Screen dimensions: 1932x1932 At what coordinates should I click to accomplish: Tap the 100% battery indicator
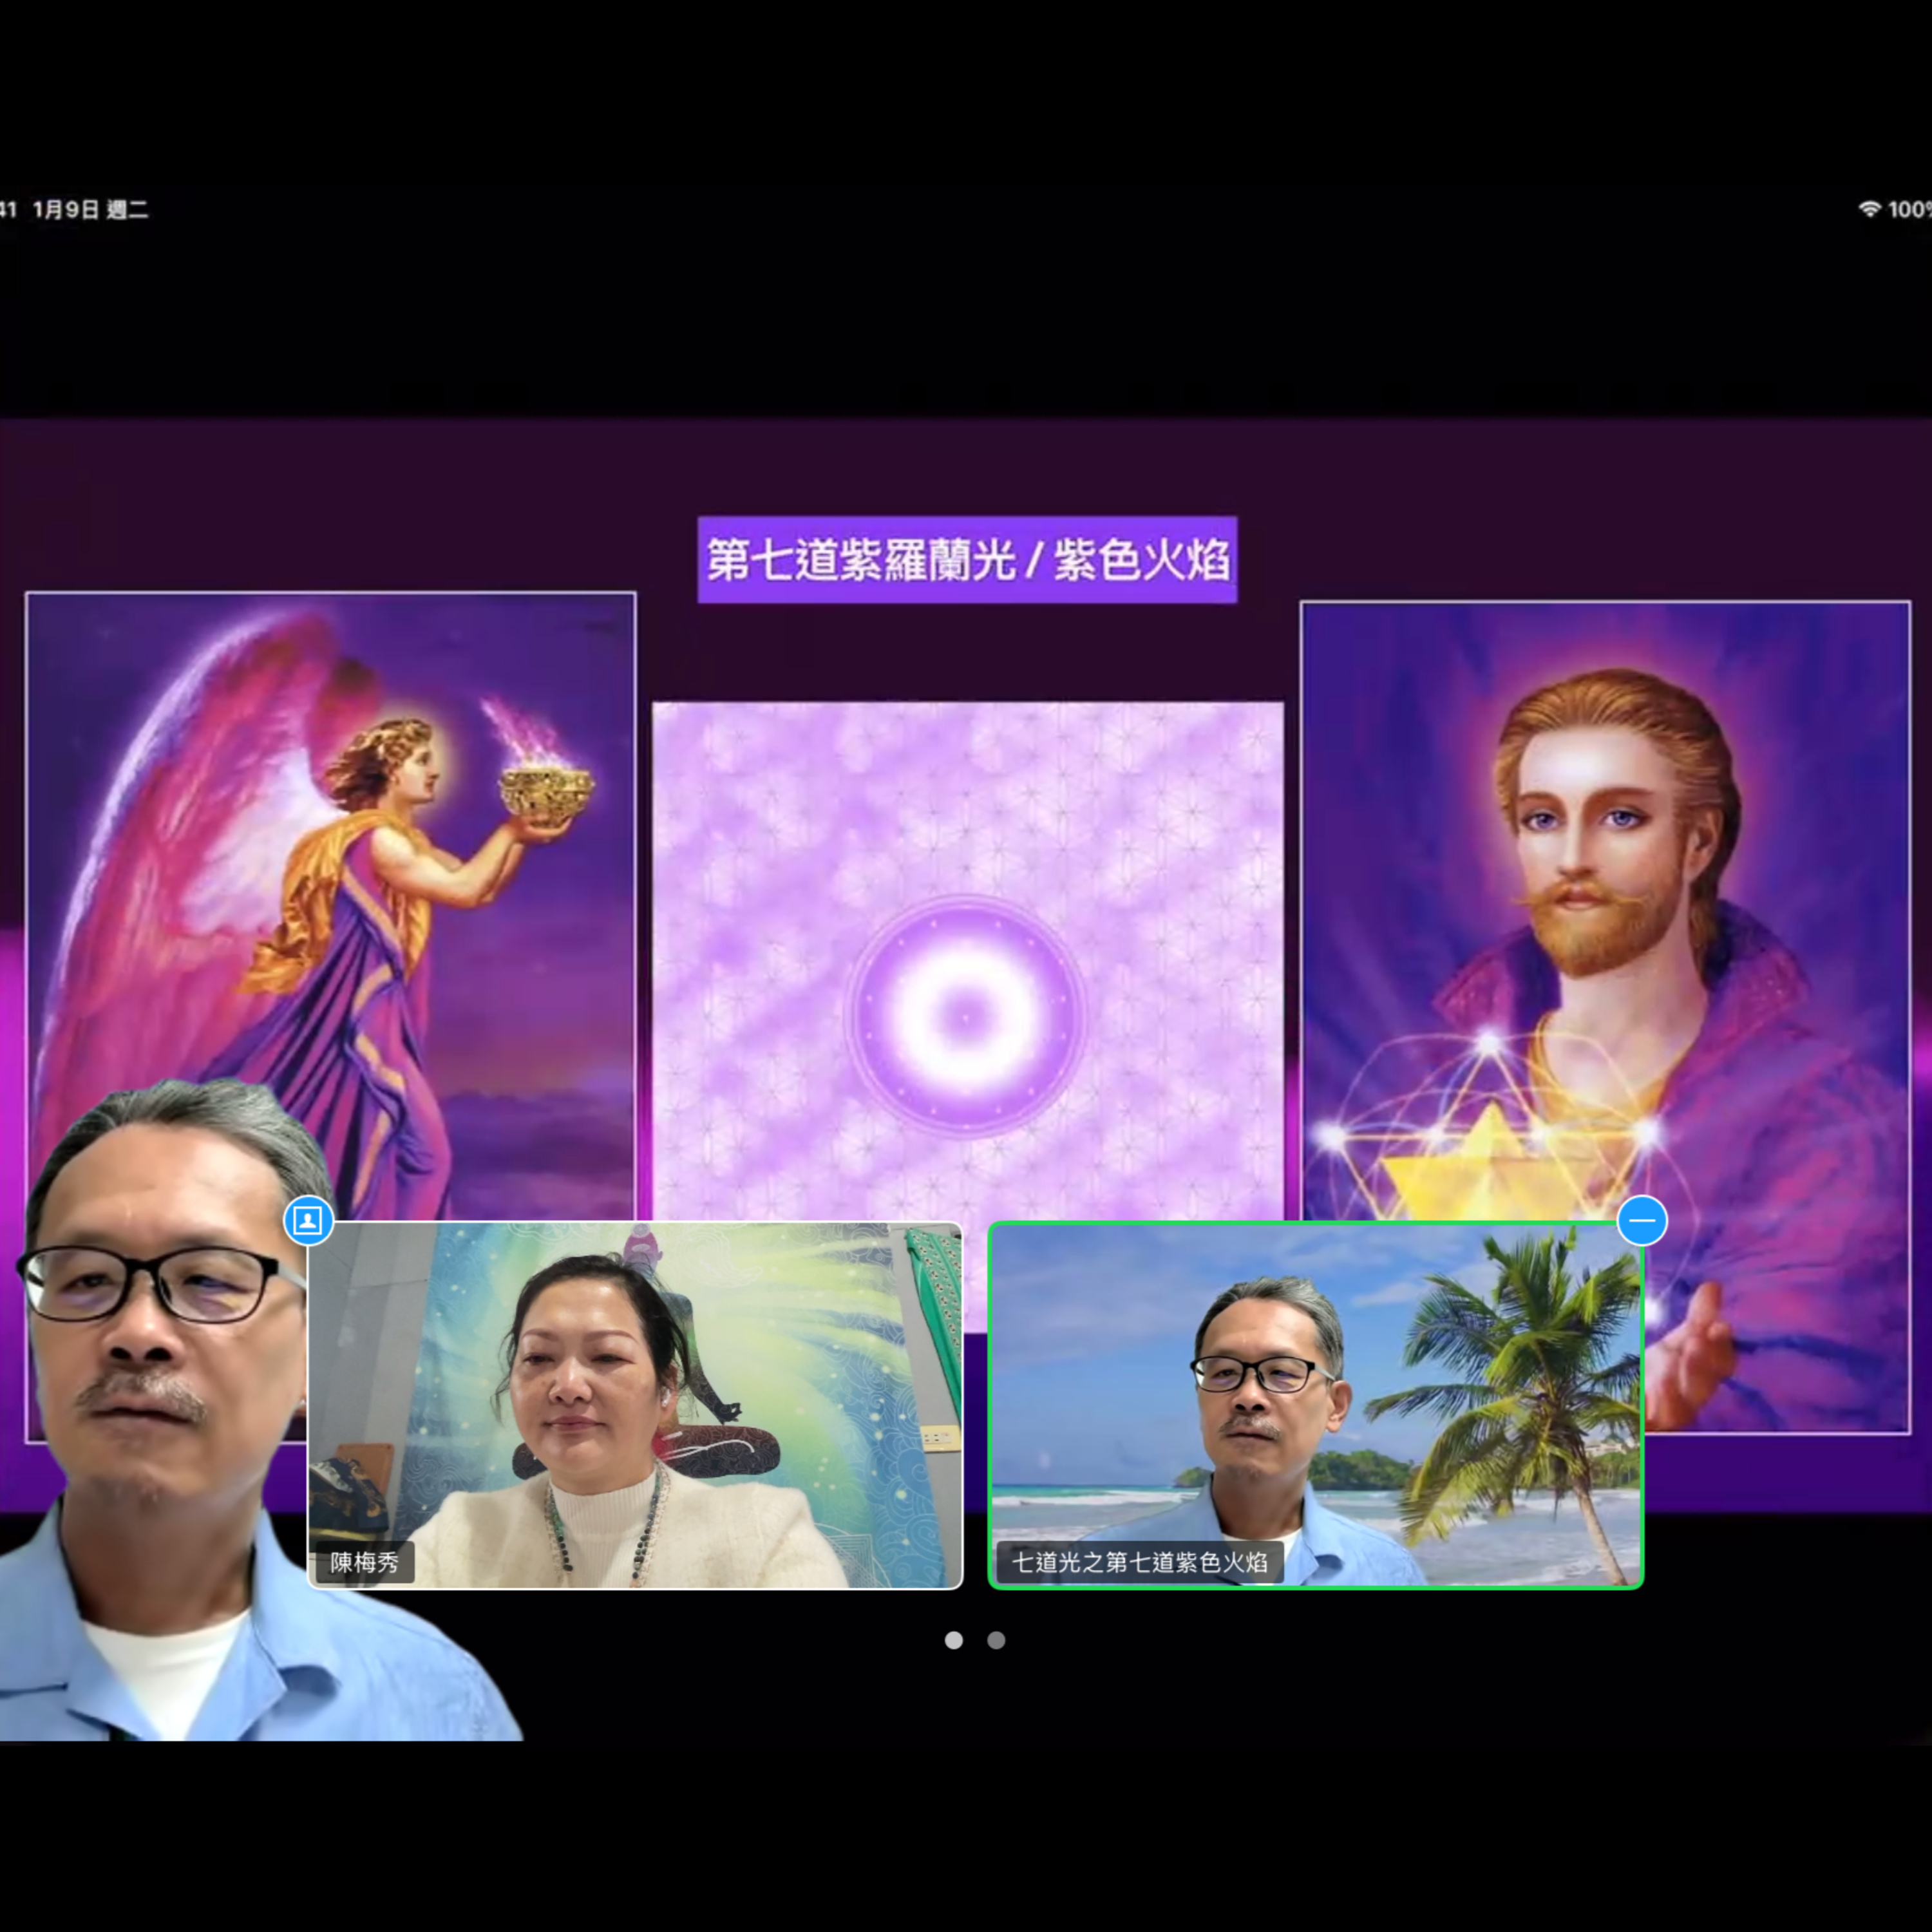[1909, 209]
